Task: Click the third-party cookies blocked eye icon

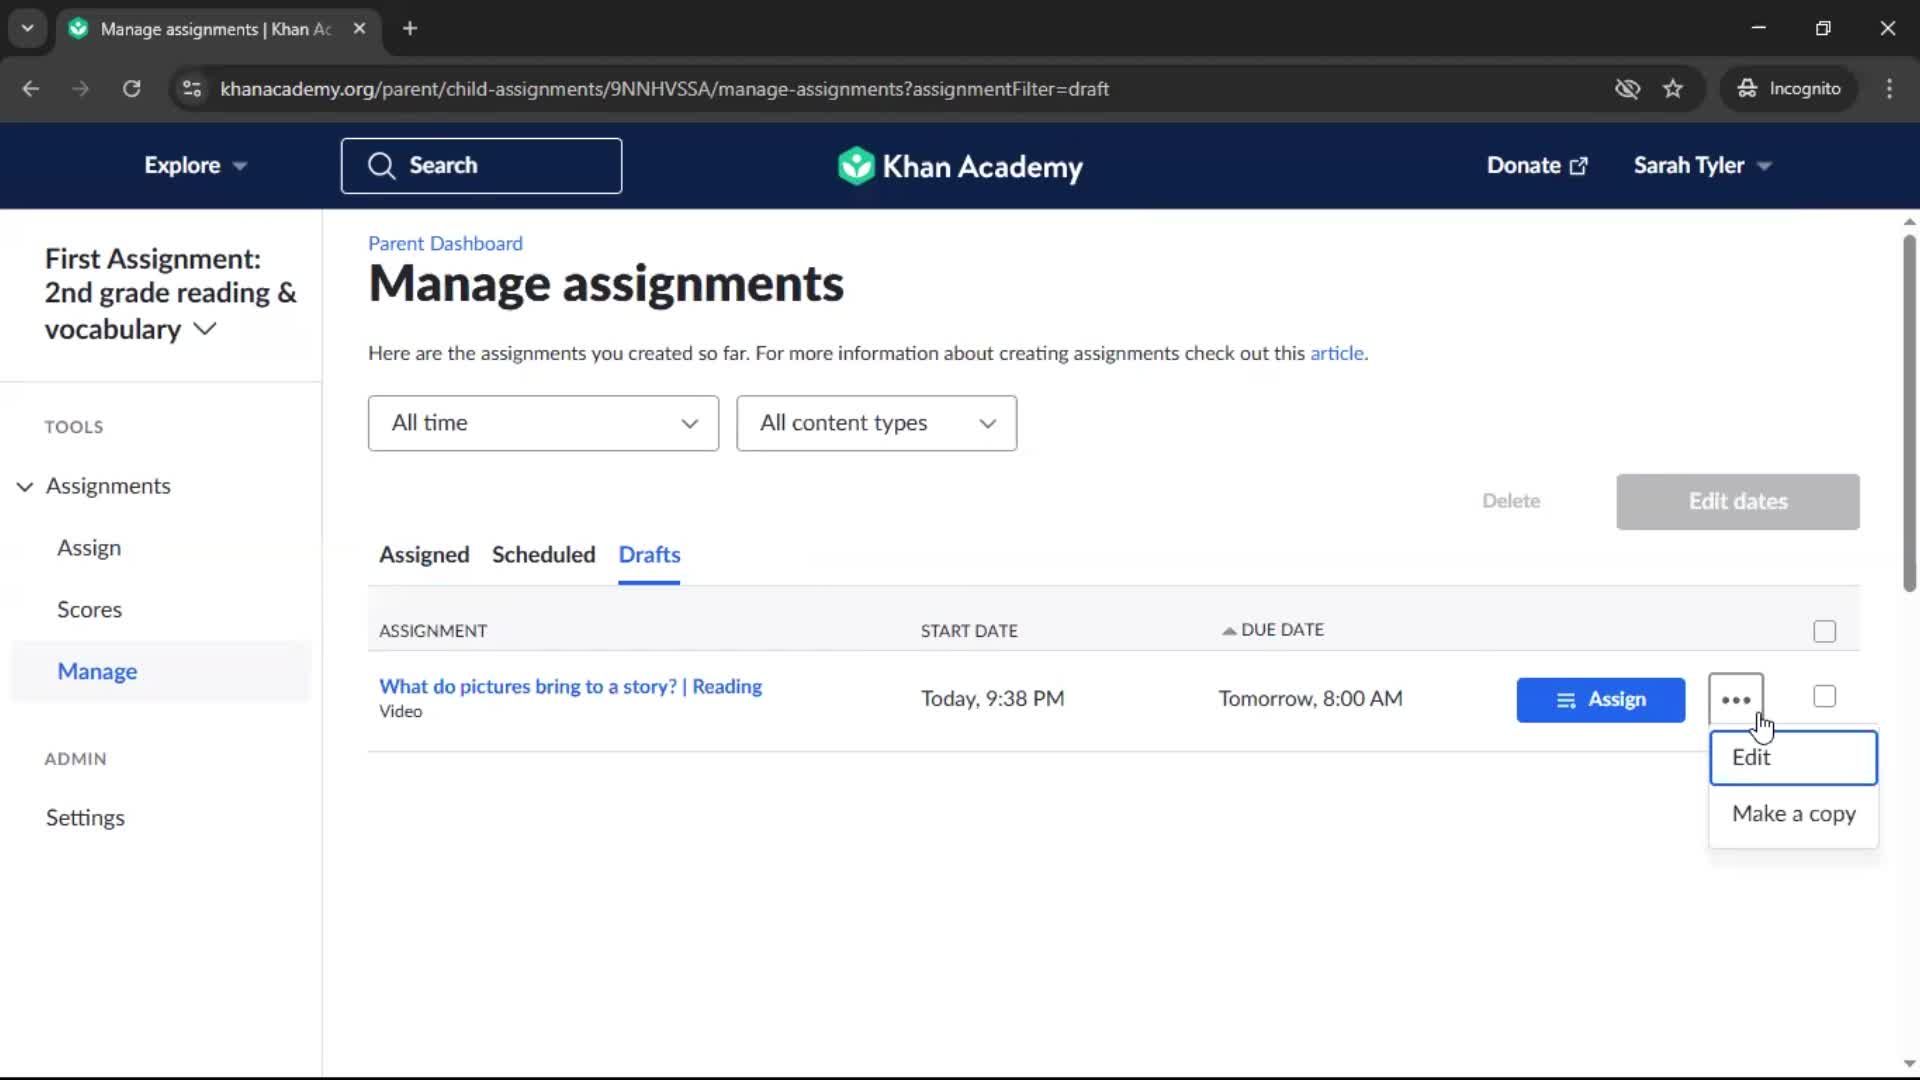Action: coord(1627,88)
